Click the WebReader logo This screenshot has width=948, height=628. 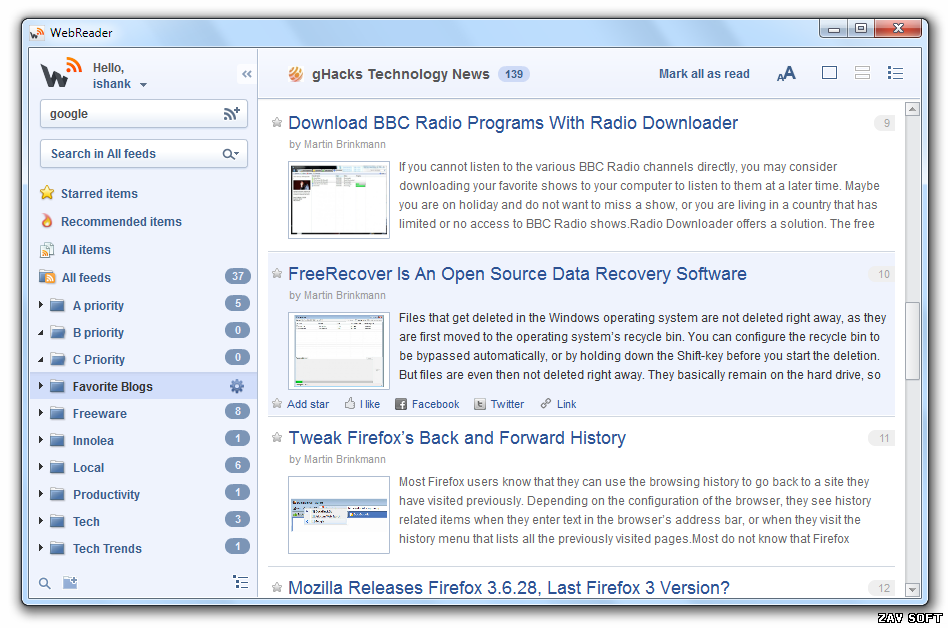[61, 74]
